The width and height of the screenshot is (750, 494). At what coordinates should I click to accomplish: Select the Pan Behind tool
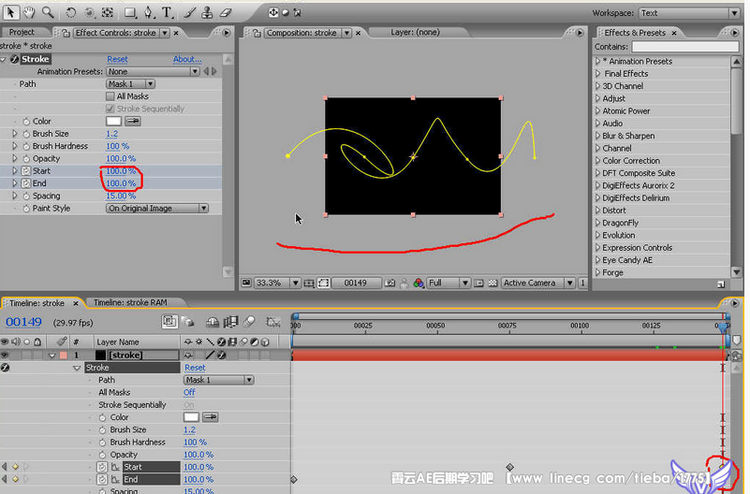tap(108, 12)
